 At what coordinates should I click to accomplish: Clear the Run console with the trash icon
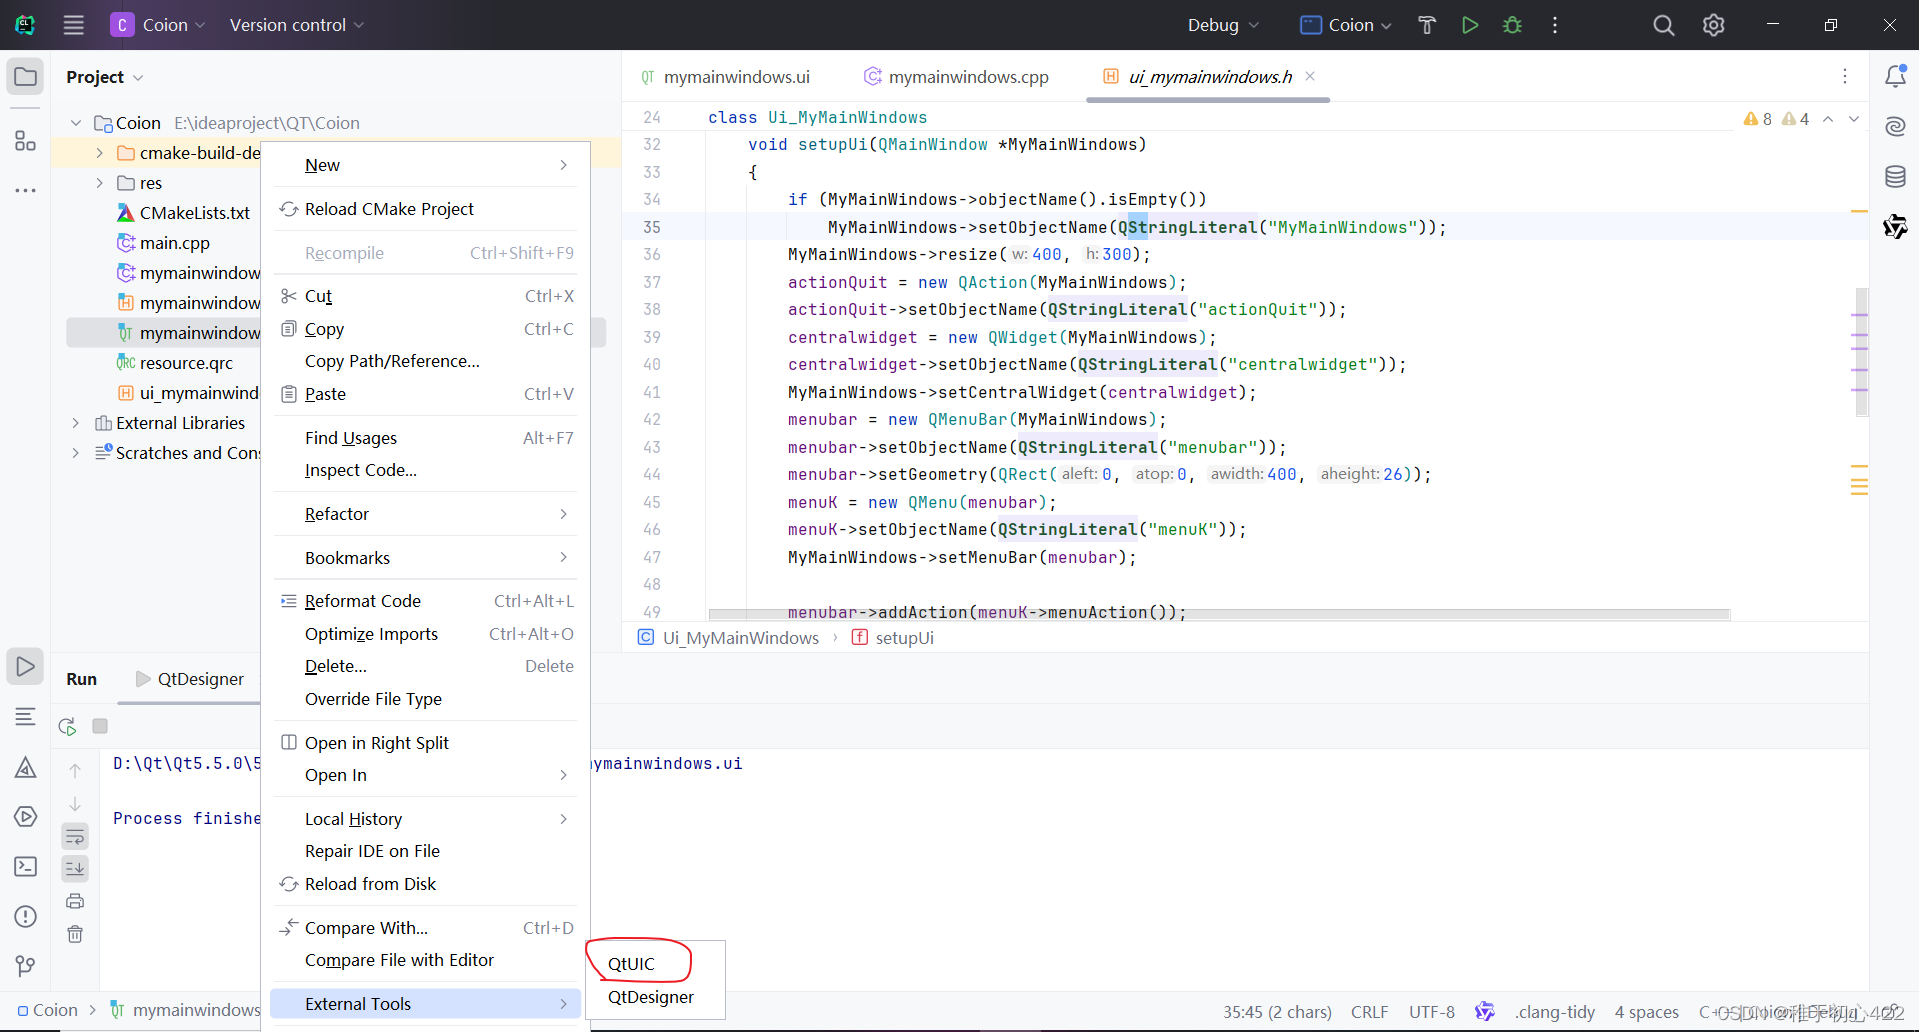(75, 934)
